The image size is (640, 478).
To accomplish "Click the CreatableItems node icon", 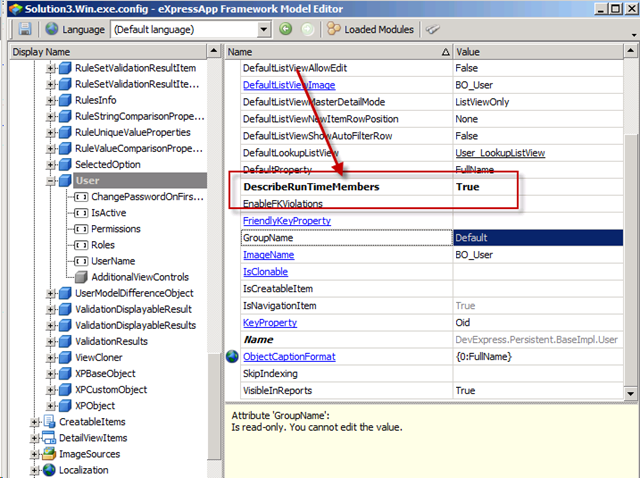I will point(49,422).
